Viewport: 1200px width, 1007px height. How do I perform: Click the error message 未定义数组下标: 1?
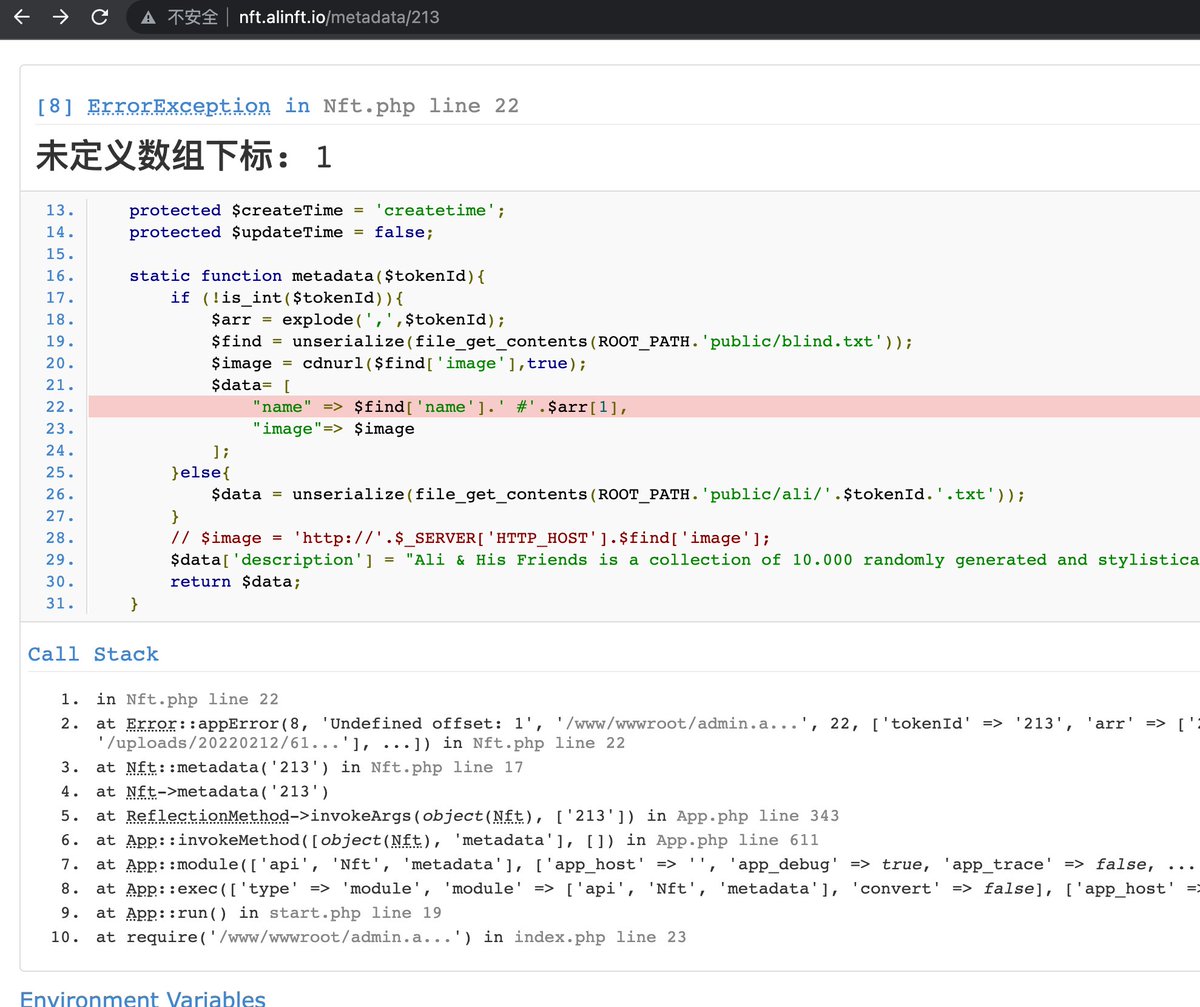(183, 157)
